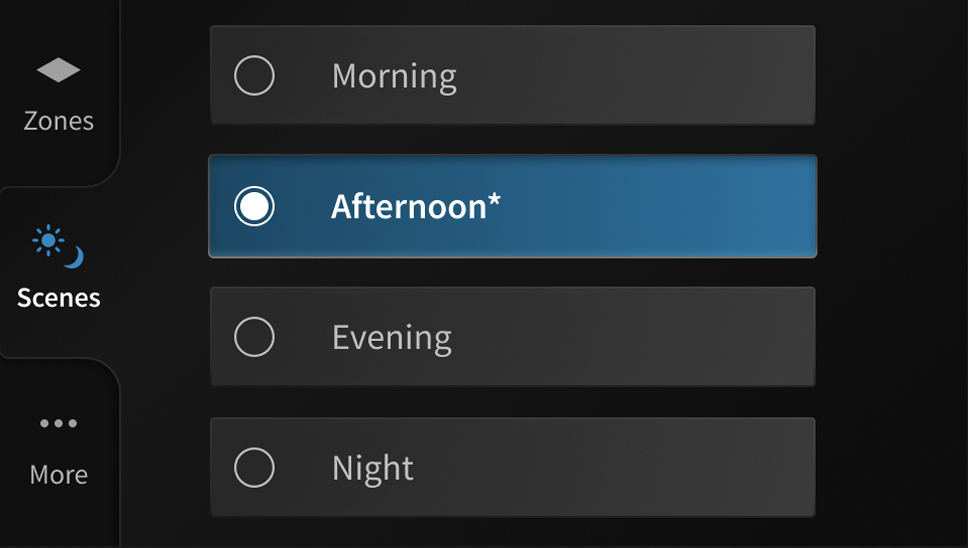Click the Scenes sun and moon icon
The width and height of the screenshot is (968, 548).
tap(57, 247)
